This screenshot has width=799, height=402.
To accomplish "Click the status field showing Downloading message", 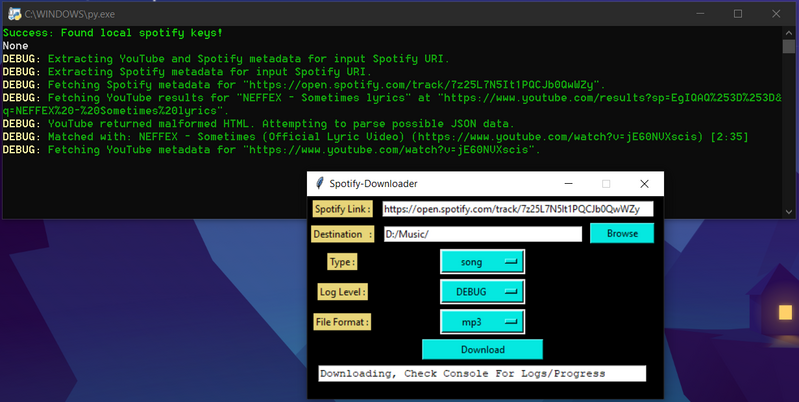I will [x=482, y=373].
